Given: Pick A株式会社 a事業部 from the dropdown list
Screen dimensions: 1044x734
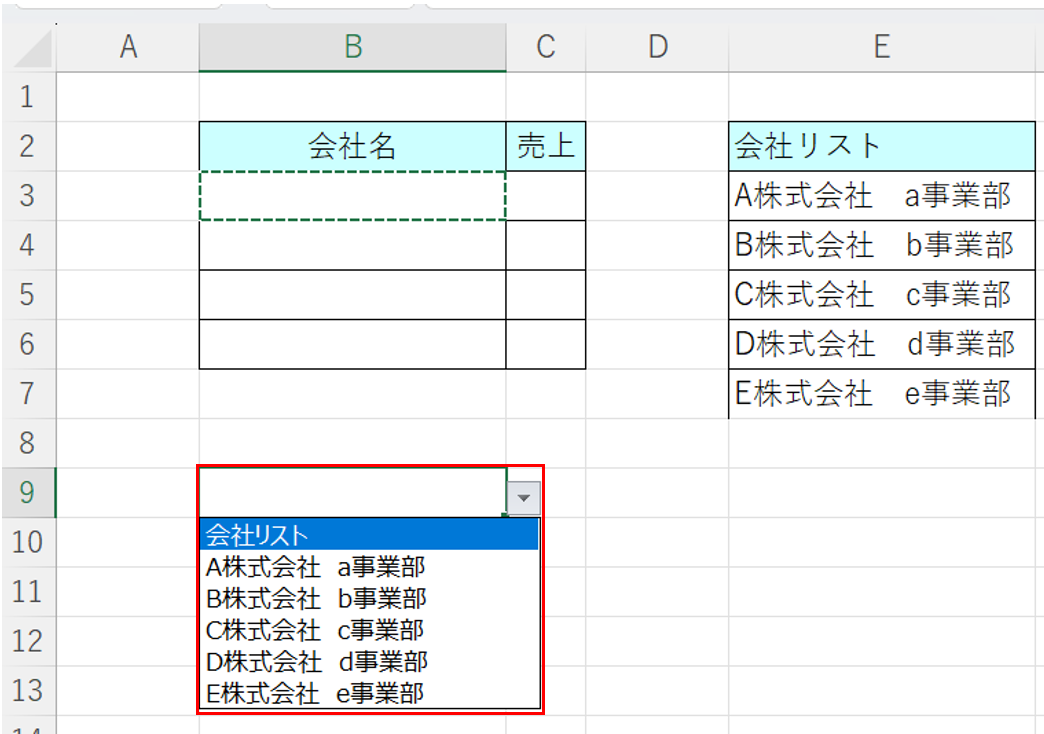Looking at the screenshot, I should click(370, 567).
